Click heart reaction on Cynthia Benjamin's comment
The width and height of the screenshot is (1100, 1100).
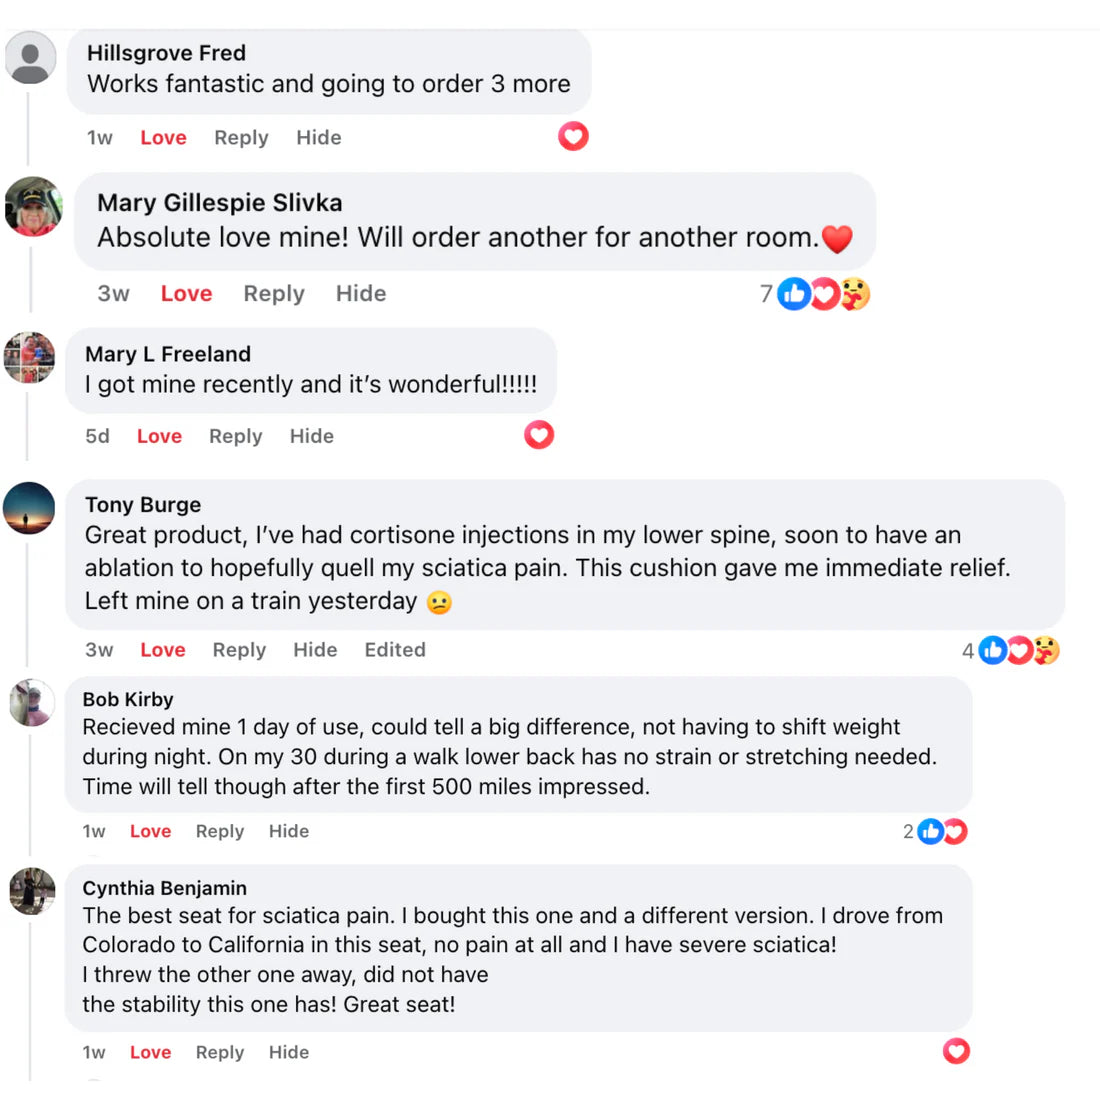pos(956,1051)
